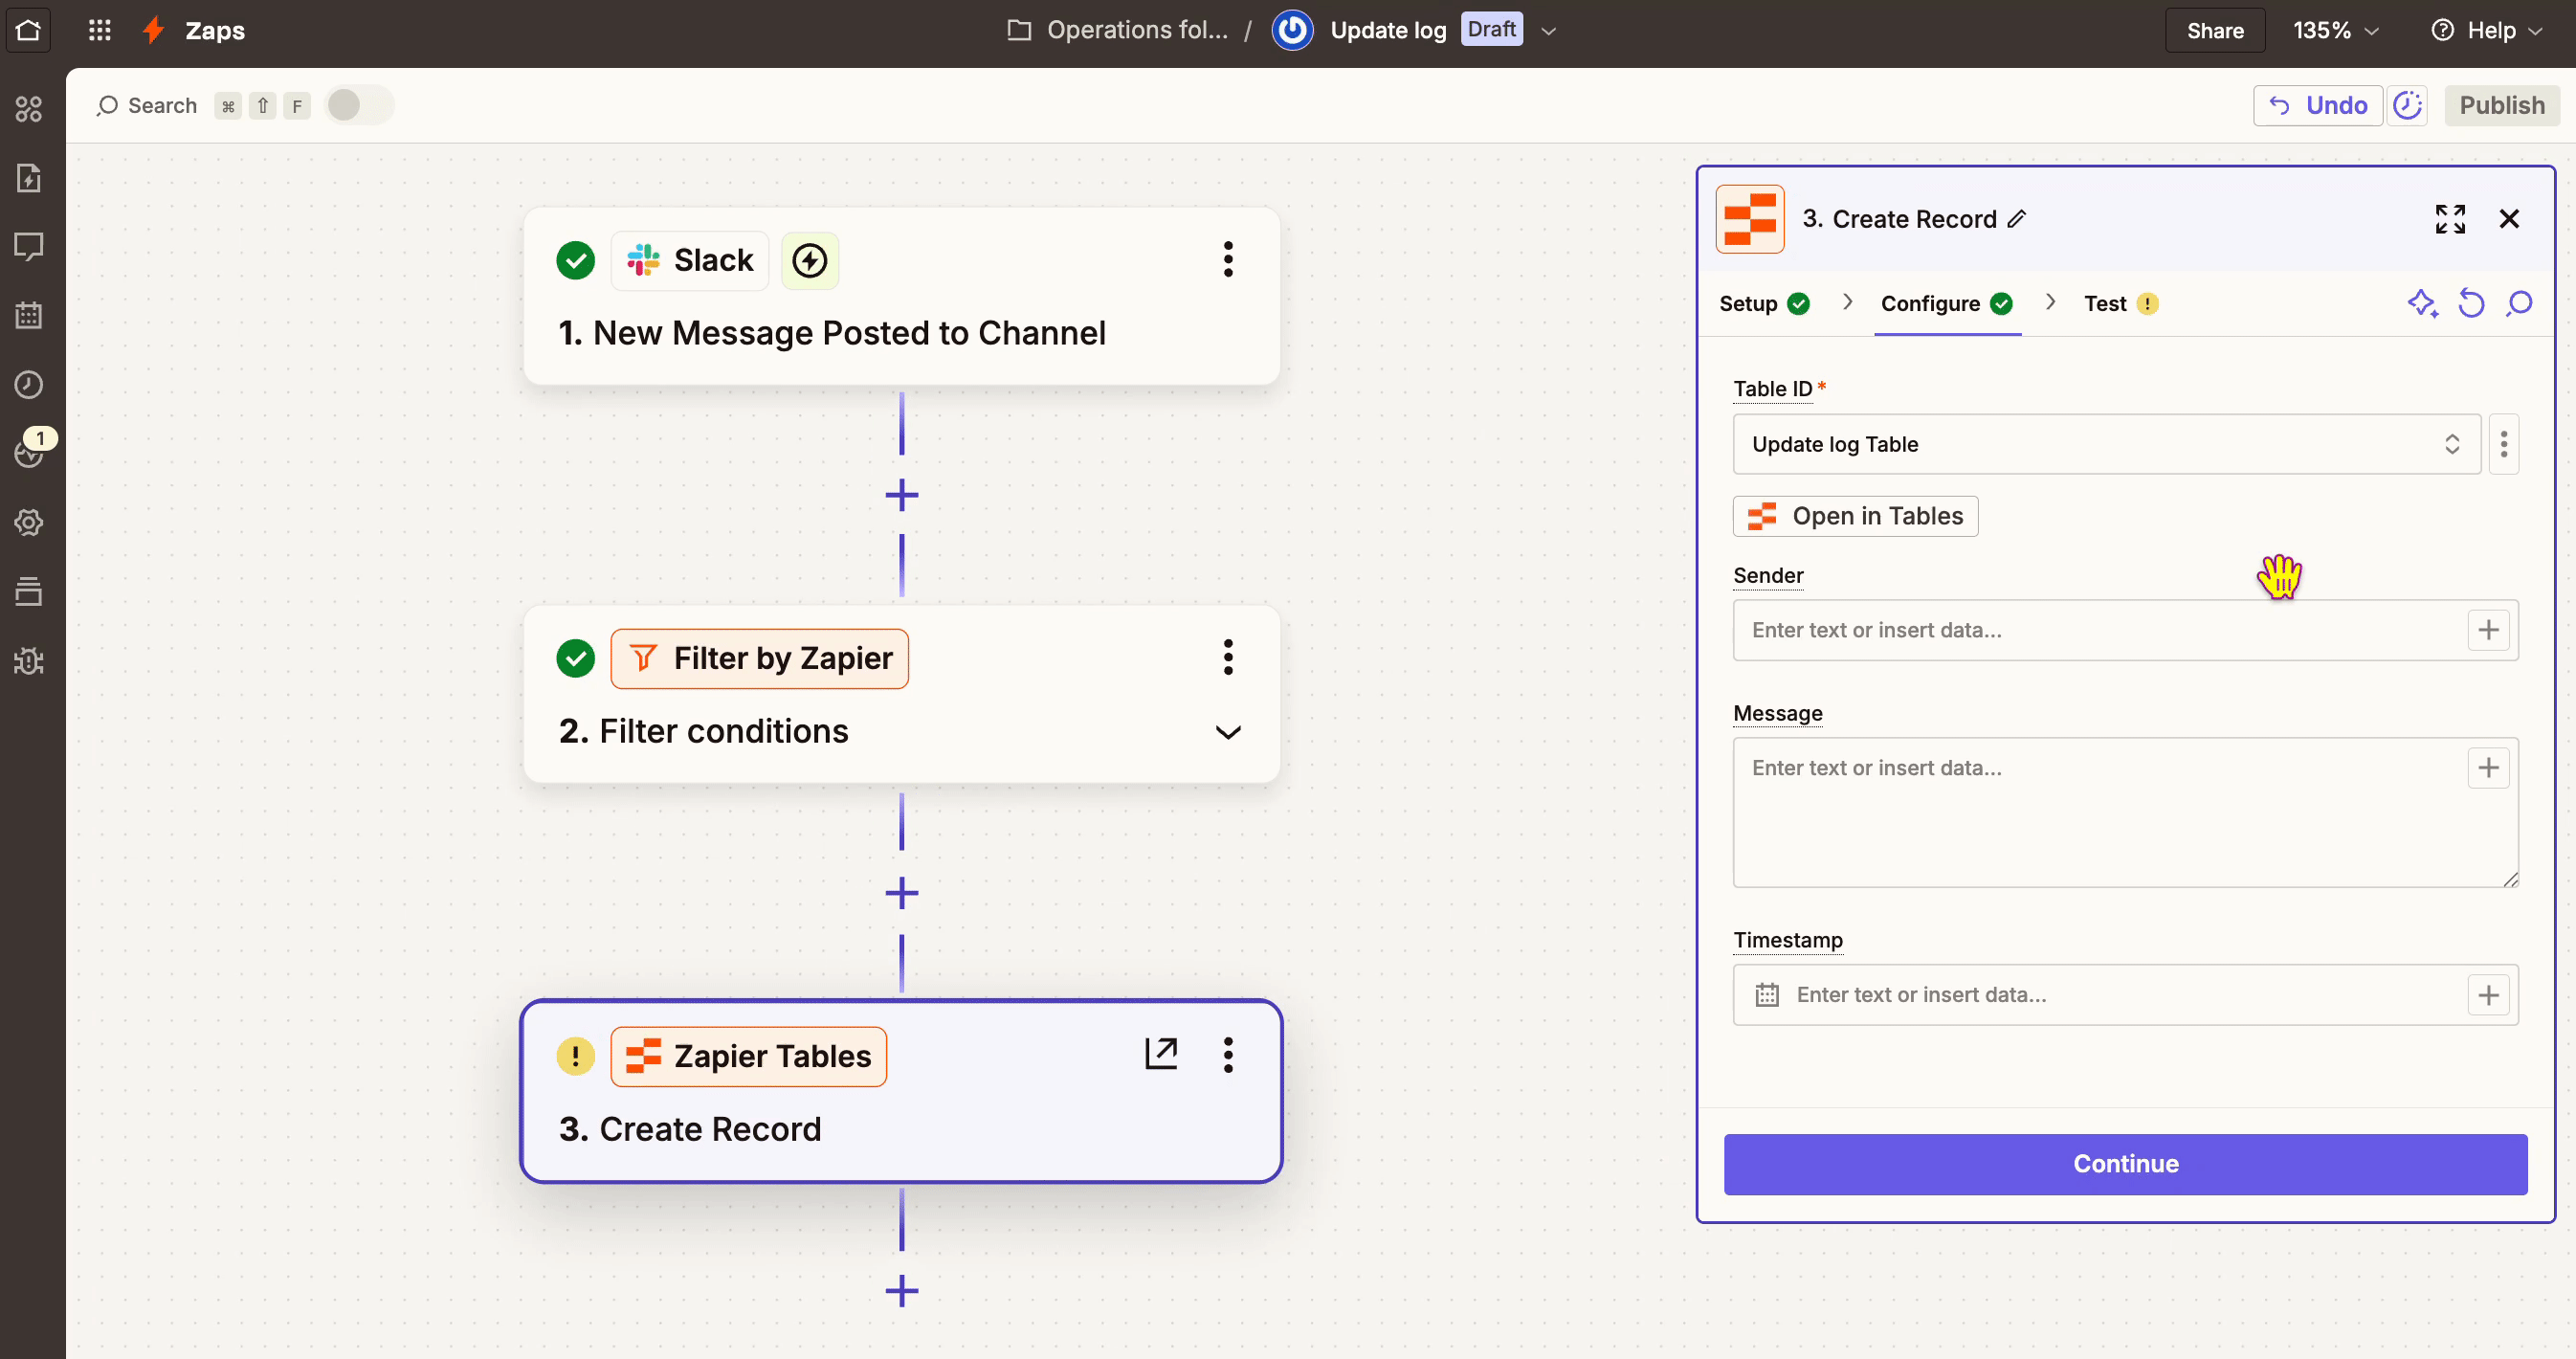
Task: Open three-dot menu on Filter step
Action: pyautogui.click(x=1228, y=657)
